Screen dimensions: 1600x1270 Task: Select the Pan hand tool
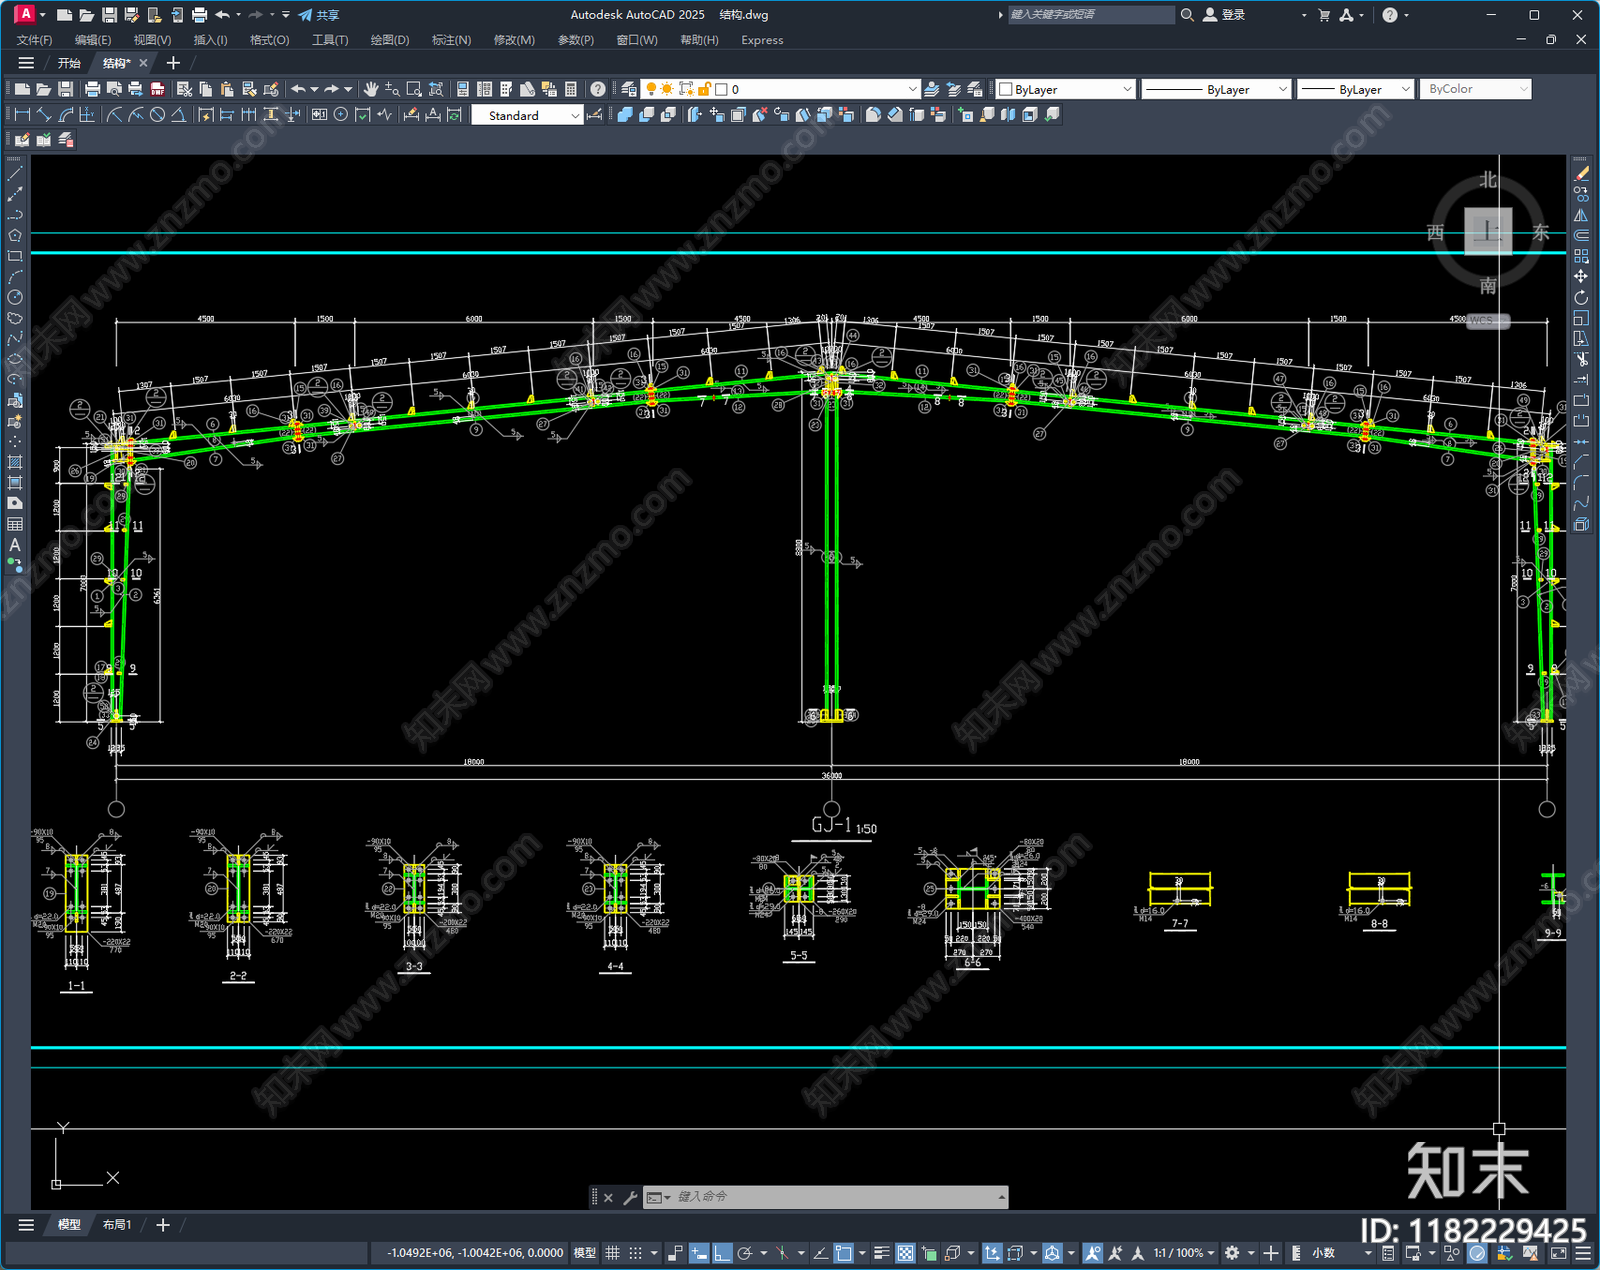371,89
